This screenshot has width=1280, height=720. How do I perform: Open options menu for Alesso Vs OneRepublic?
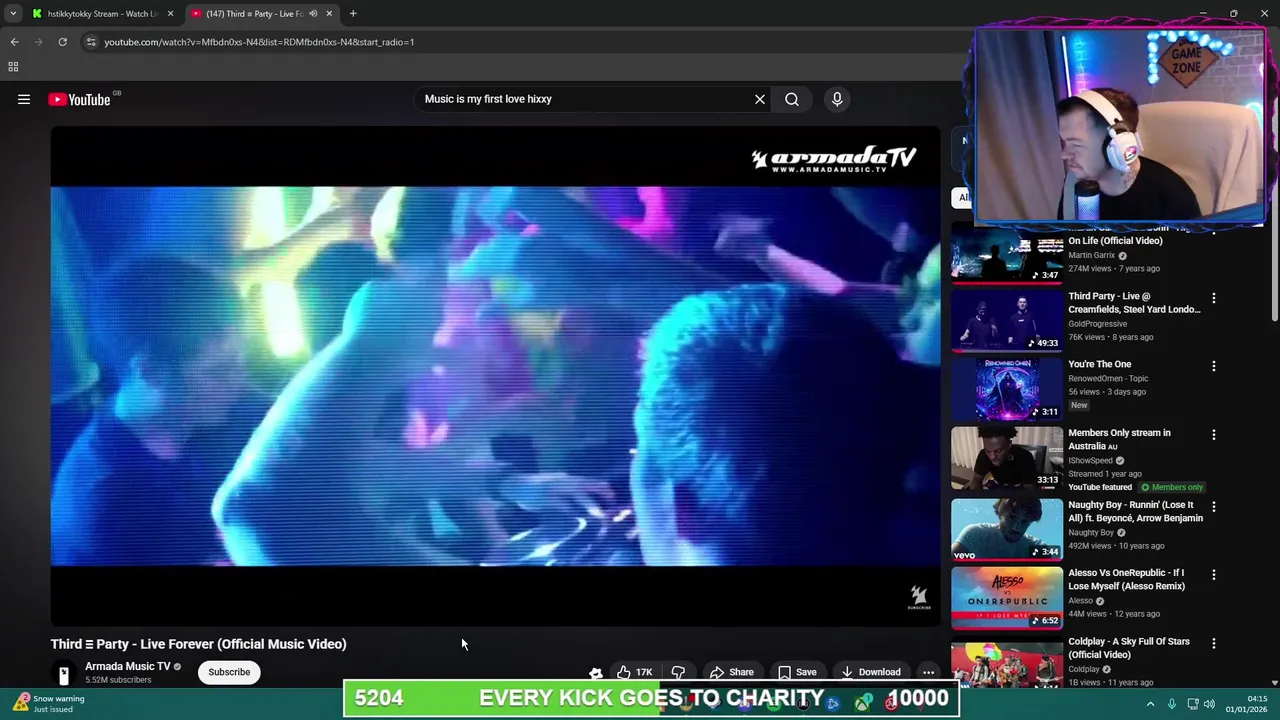pos(1214,575)
